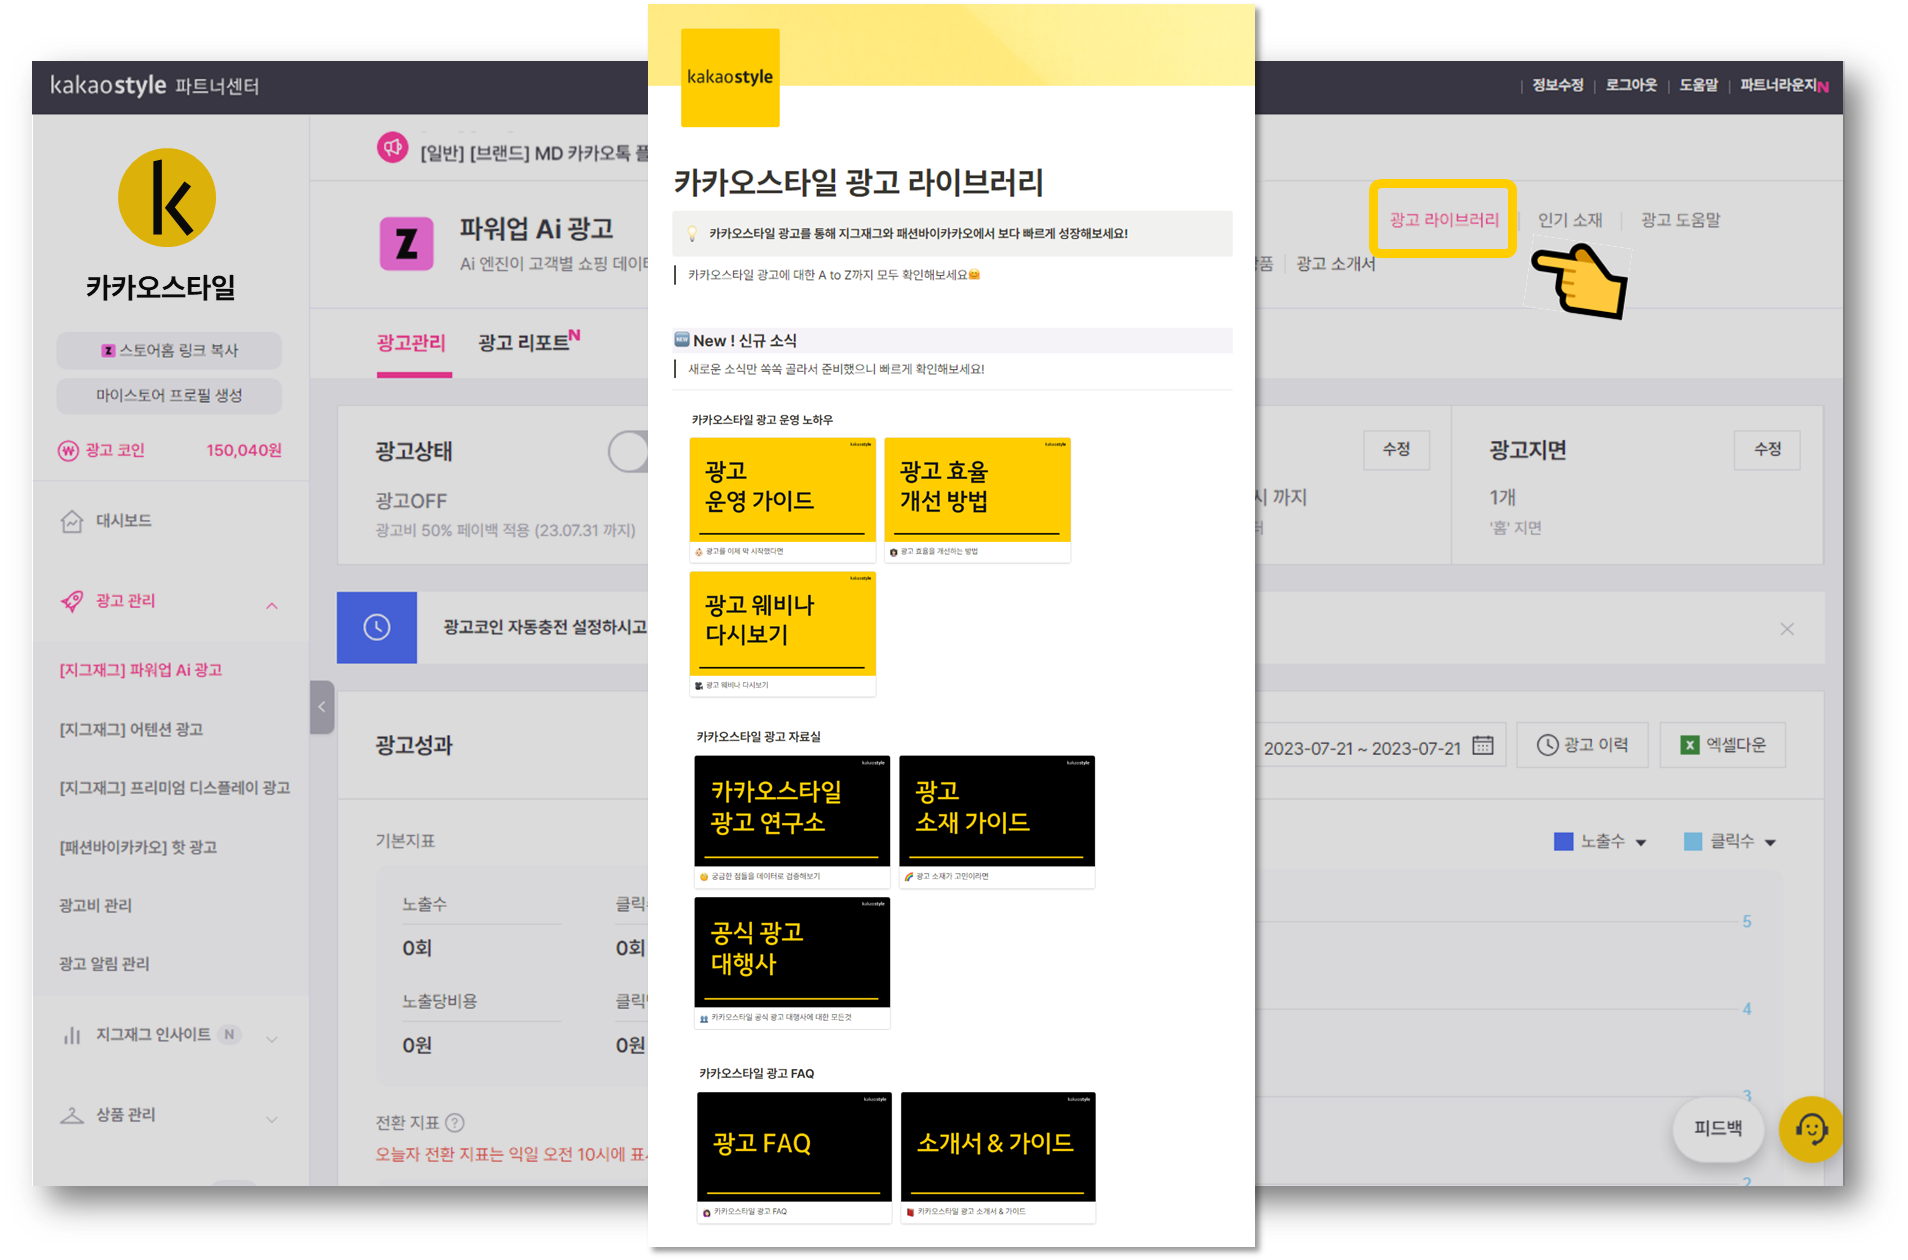Click 정보수정 in the top bar
Image resolution: width=1908 pixels, height=1260 pixels.
pos(1558,86)
